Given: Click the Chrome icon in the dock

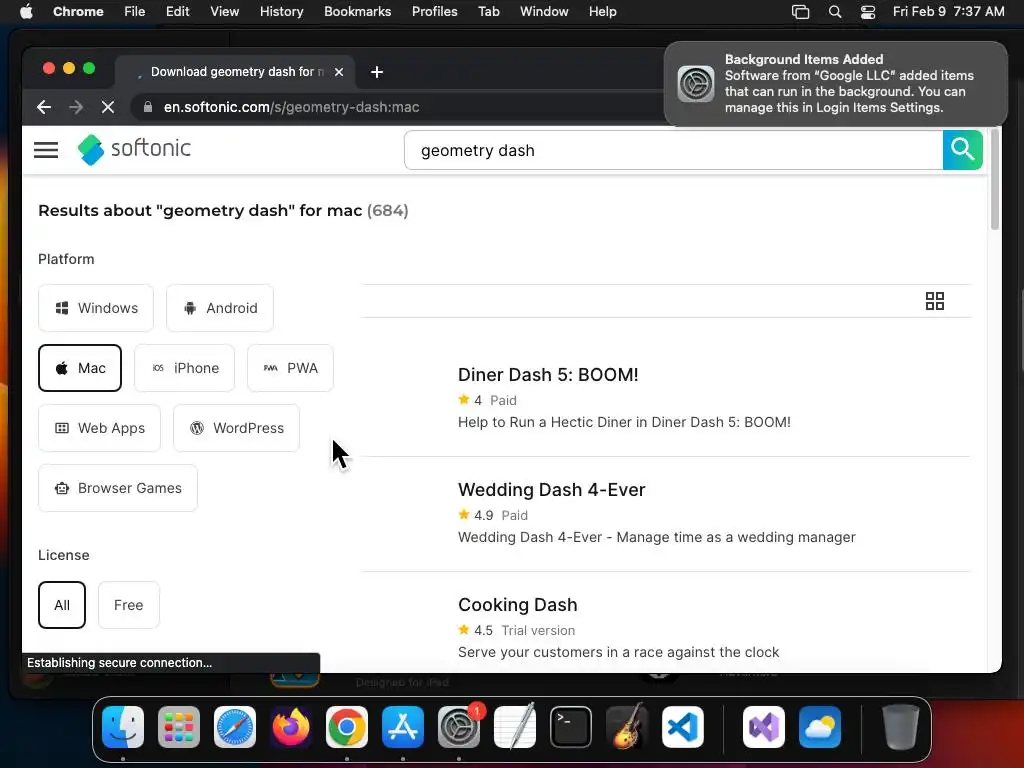Looking at the screenshot, I should 347,727.
